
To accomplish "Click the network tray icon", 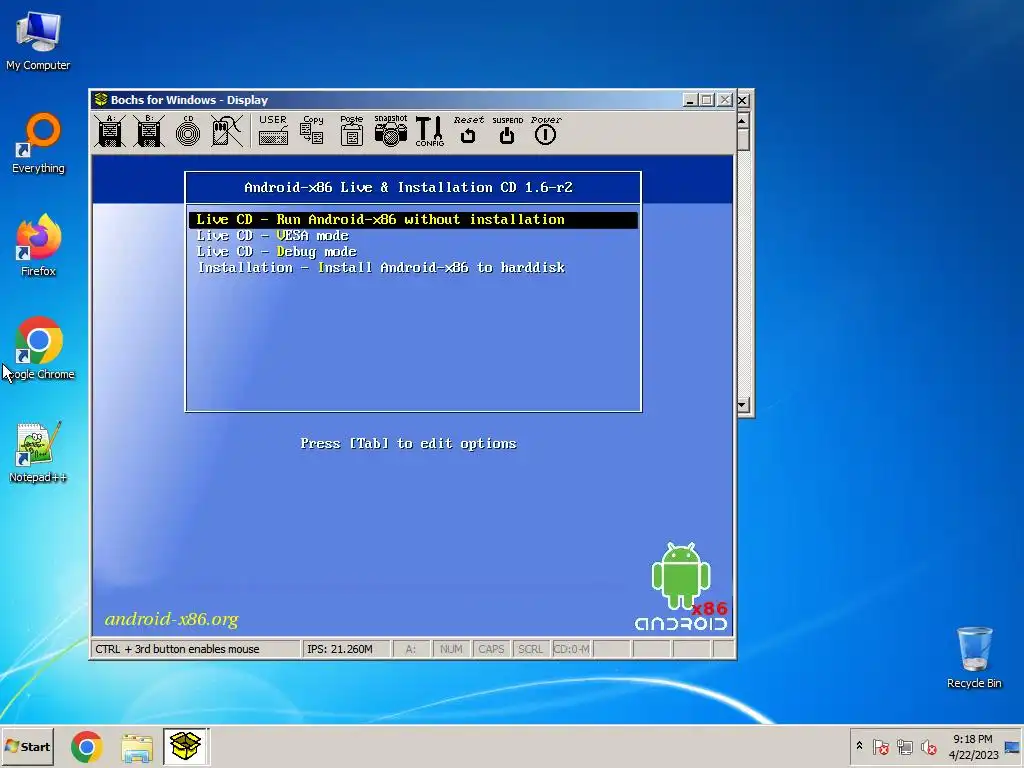I will [x=904, y=746].
